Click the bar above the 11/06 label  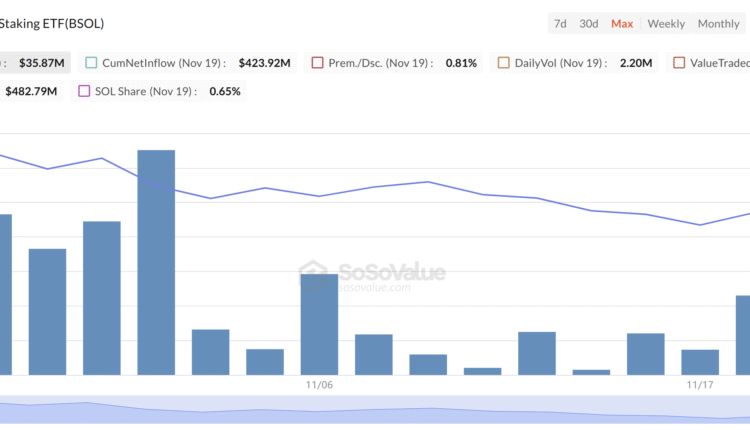(x=319, y=324)
